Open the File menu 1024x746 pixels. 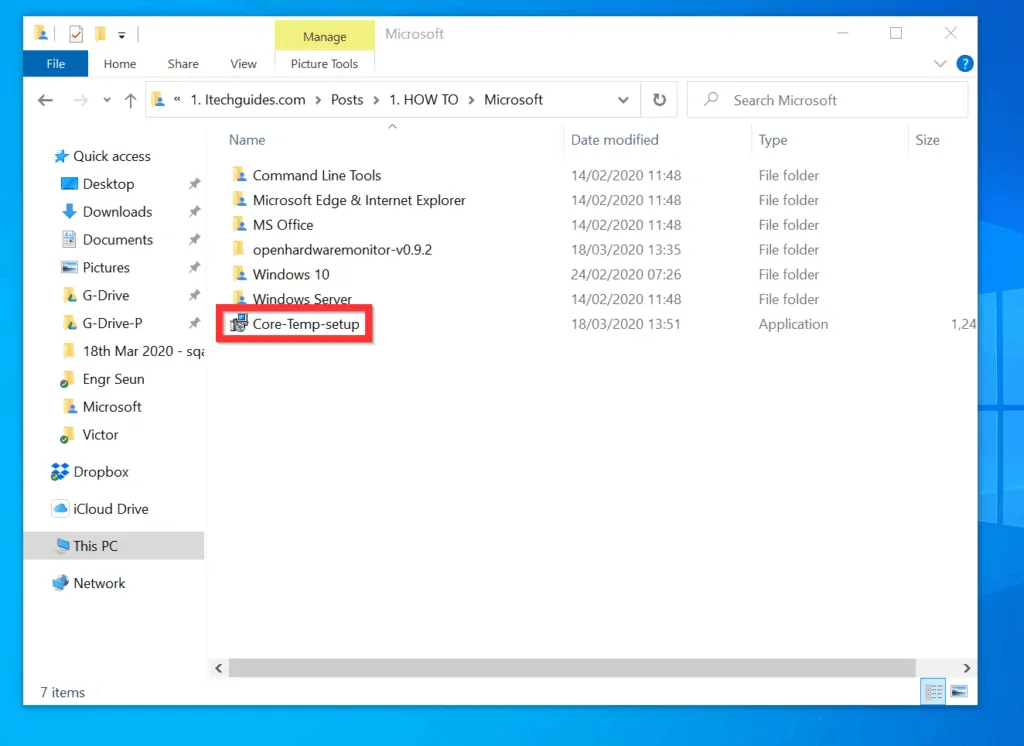tap(55, 64)
